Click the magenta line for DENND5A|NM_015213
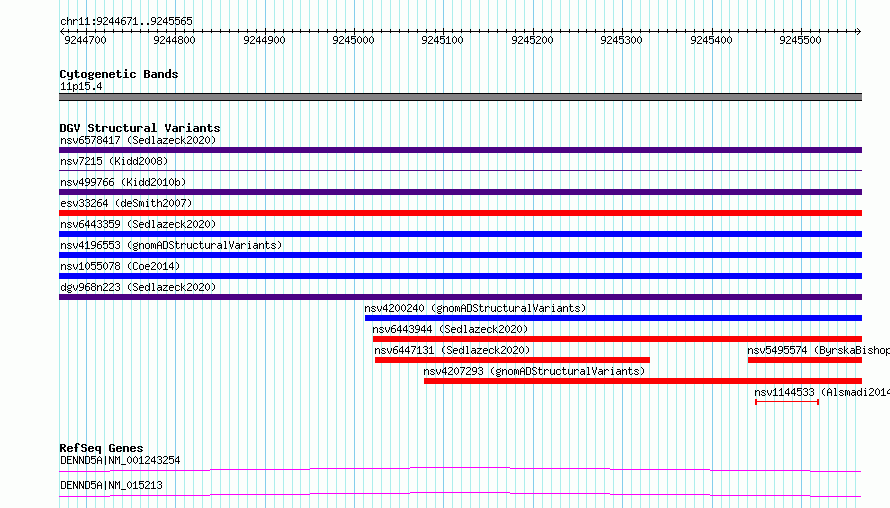The image size is (890, 508). pos(460,494)
